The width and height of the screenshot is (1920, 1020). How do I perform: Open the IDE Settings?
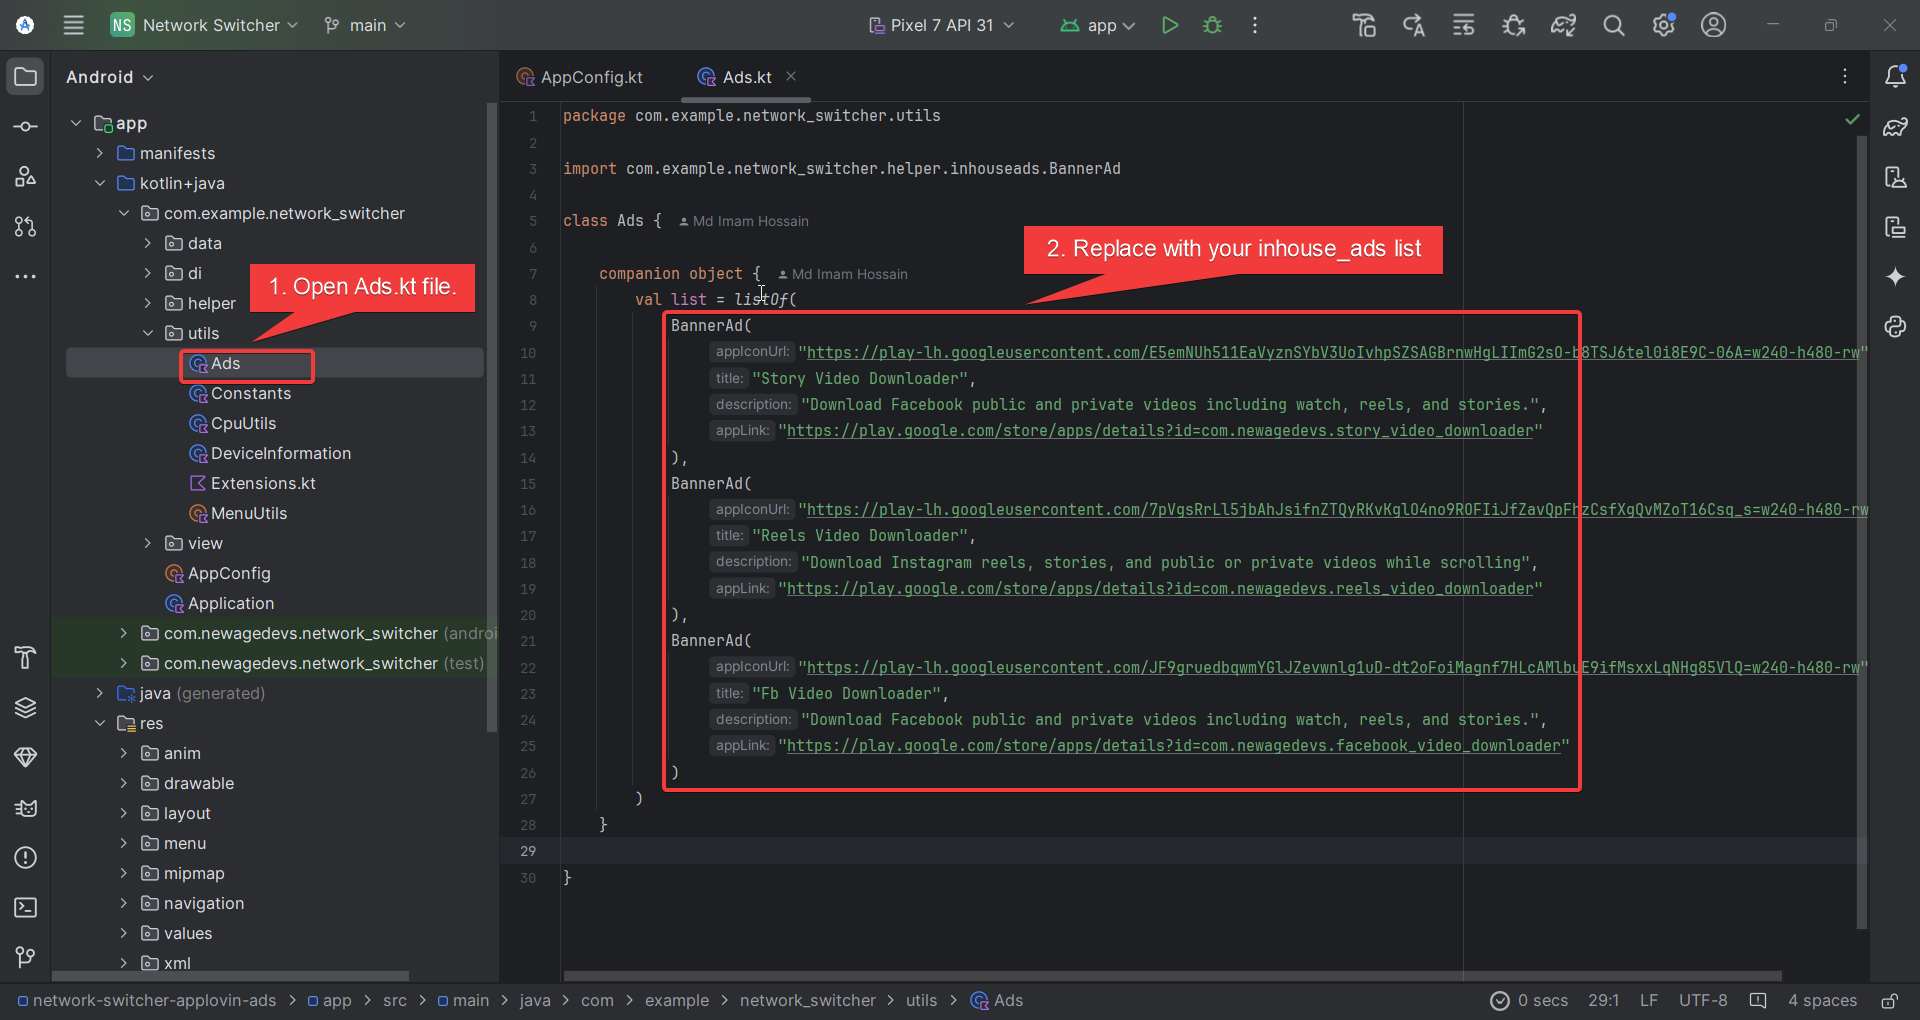[x=1663, y=25]
